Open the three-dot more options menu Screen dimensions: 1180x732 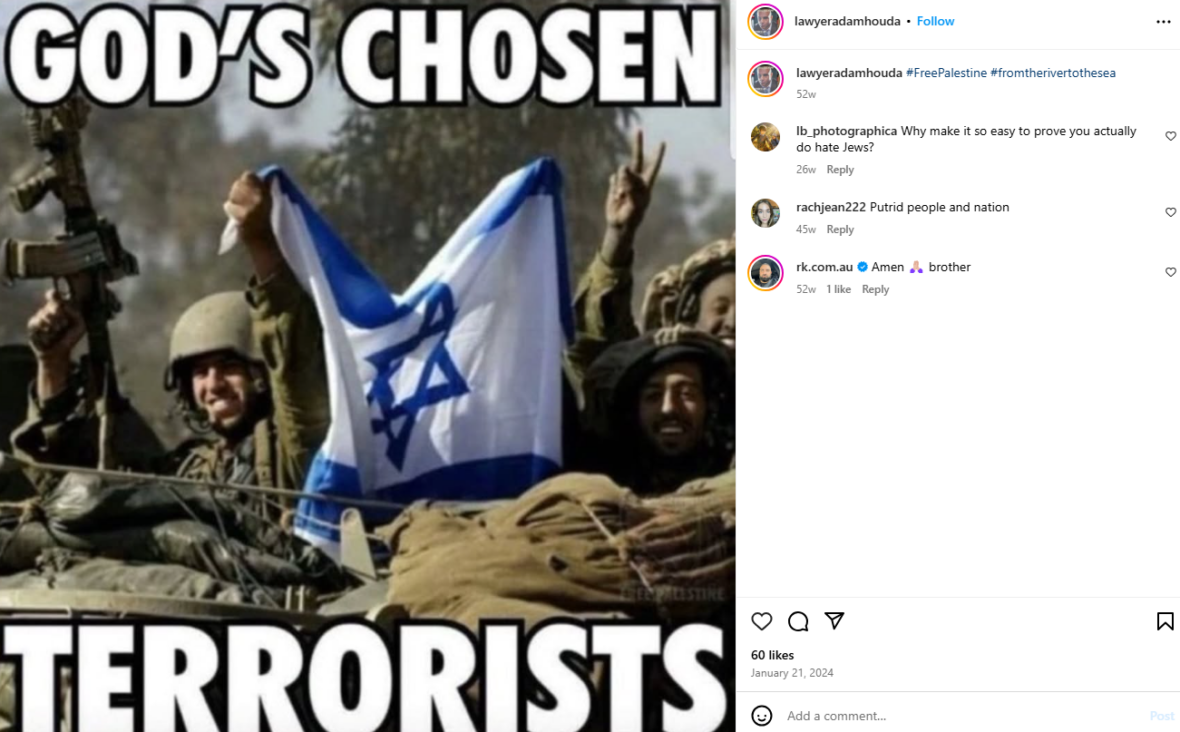(x=1163, y=22)
